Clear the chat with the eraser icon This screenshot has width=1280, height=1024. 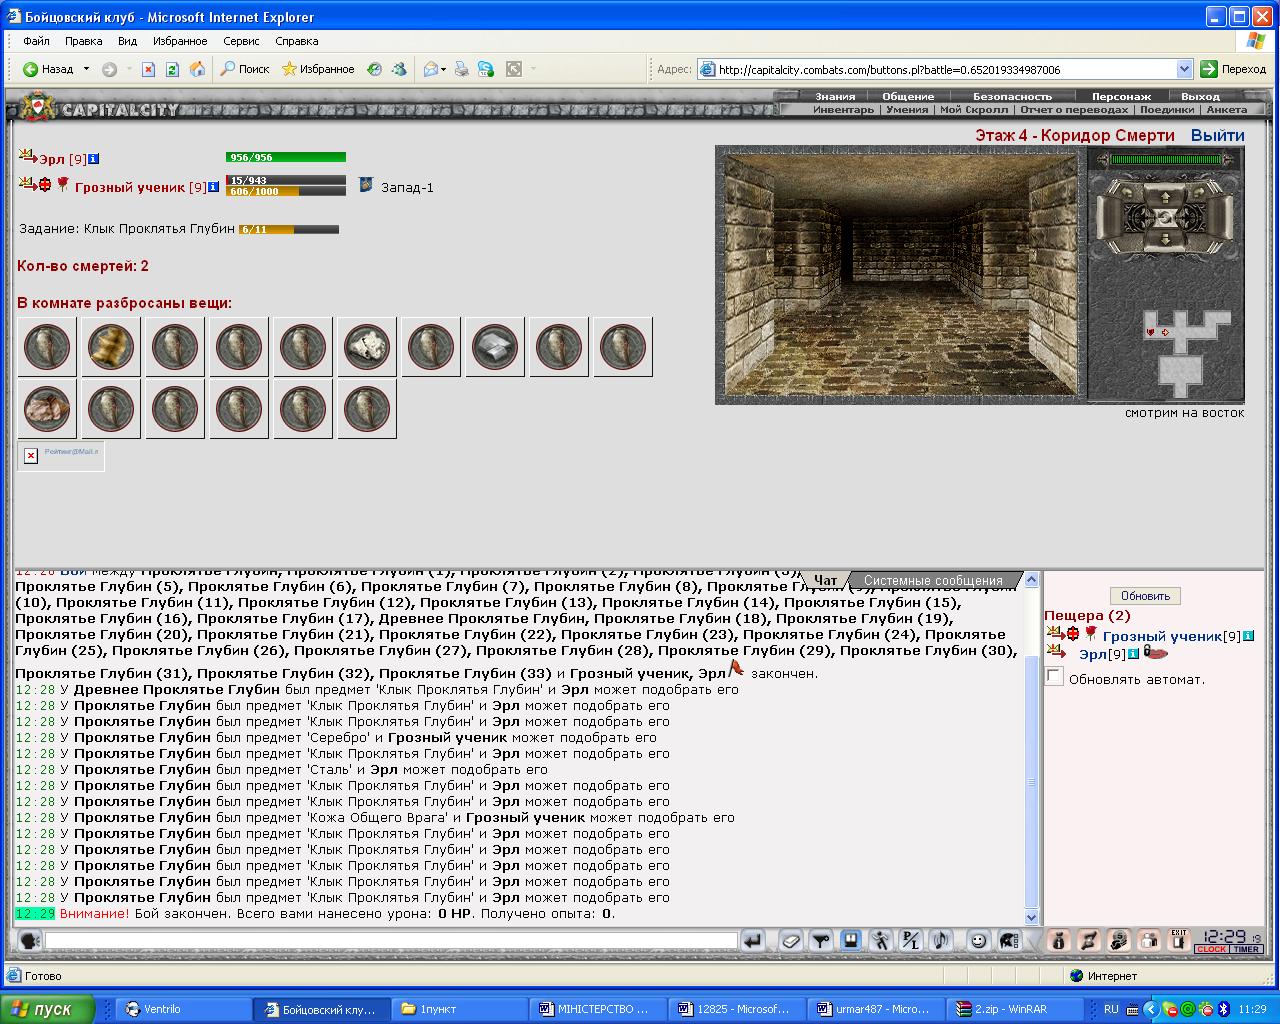[791, 940]
